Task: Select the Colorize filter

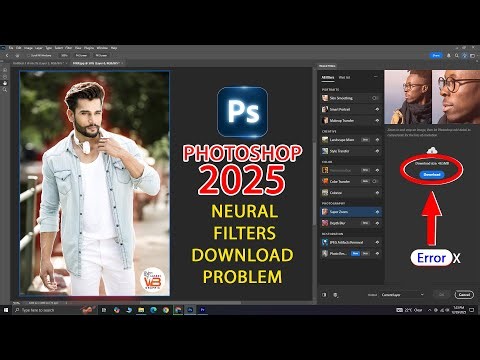Action: click(x=351, y=193)
